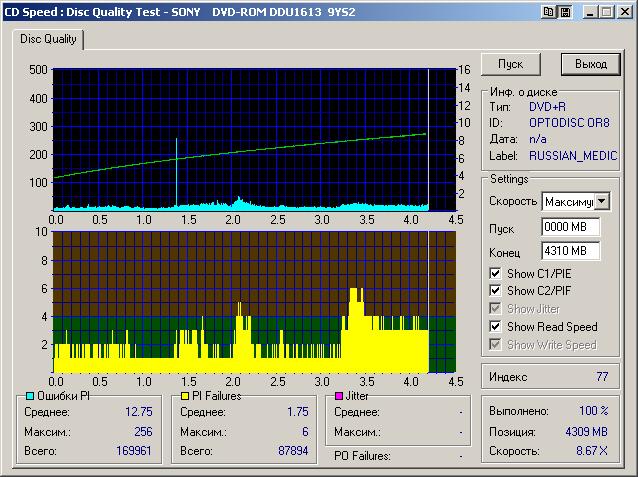The image size is (638, 477).
Task: Click the floppy disk save icon
Action: [x=564, y=12]
